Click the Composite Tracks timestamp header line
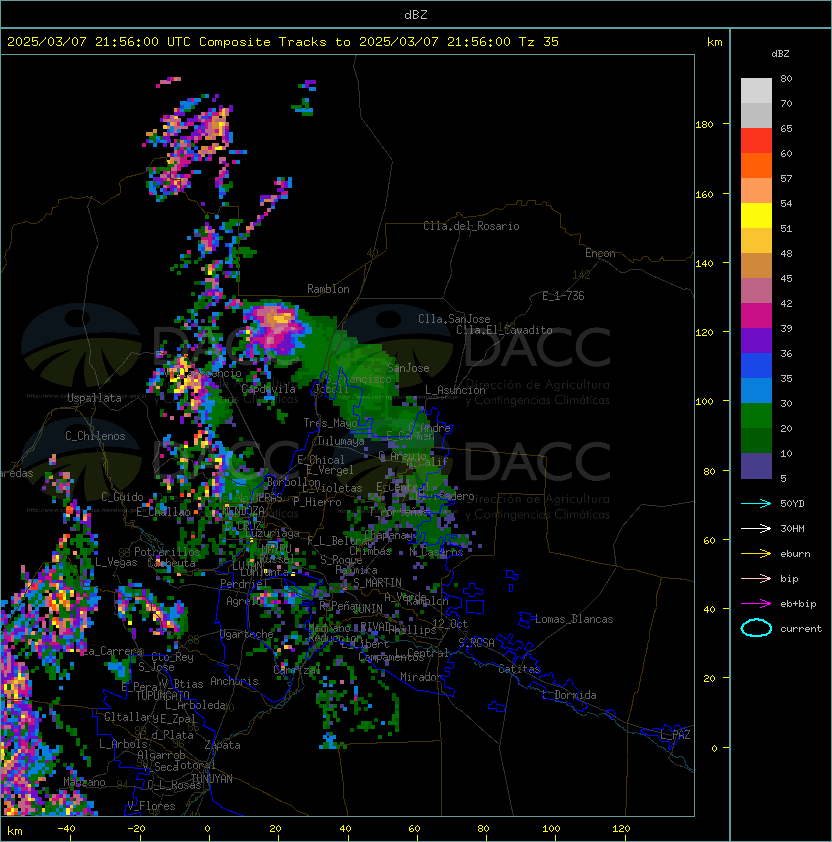 pos(283,42)
